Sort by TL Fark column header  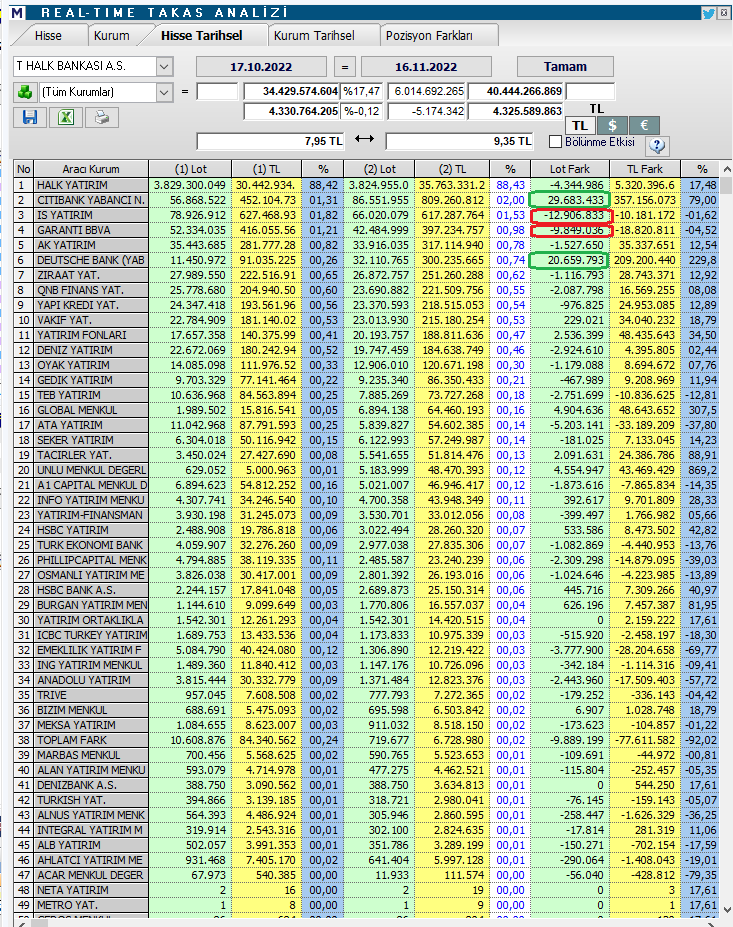coord(644,169)
